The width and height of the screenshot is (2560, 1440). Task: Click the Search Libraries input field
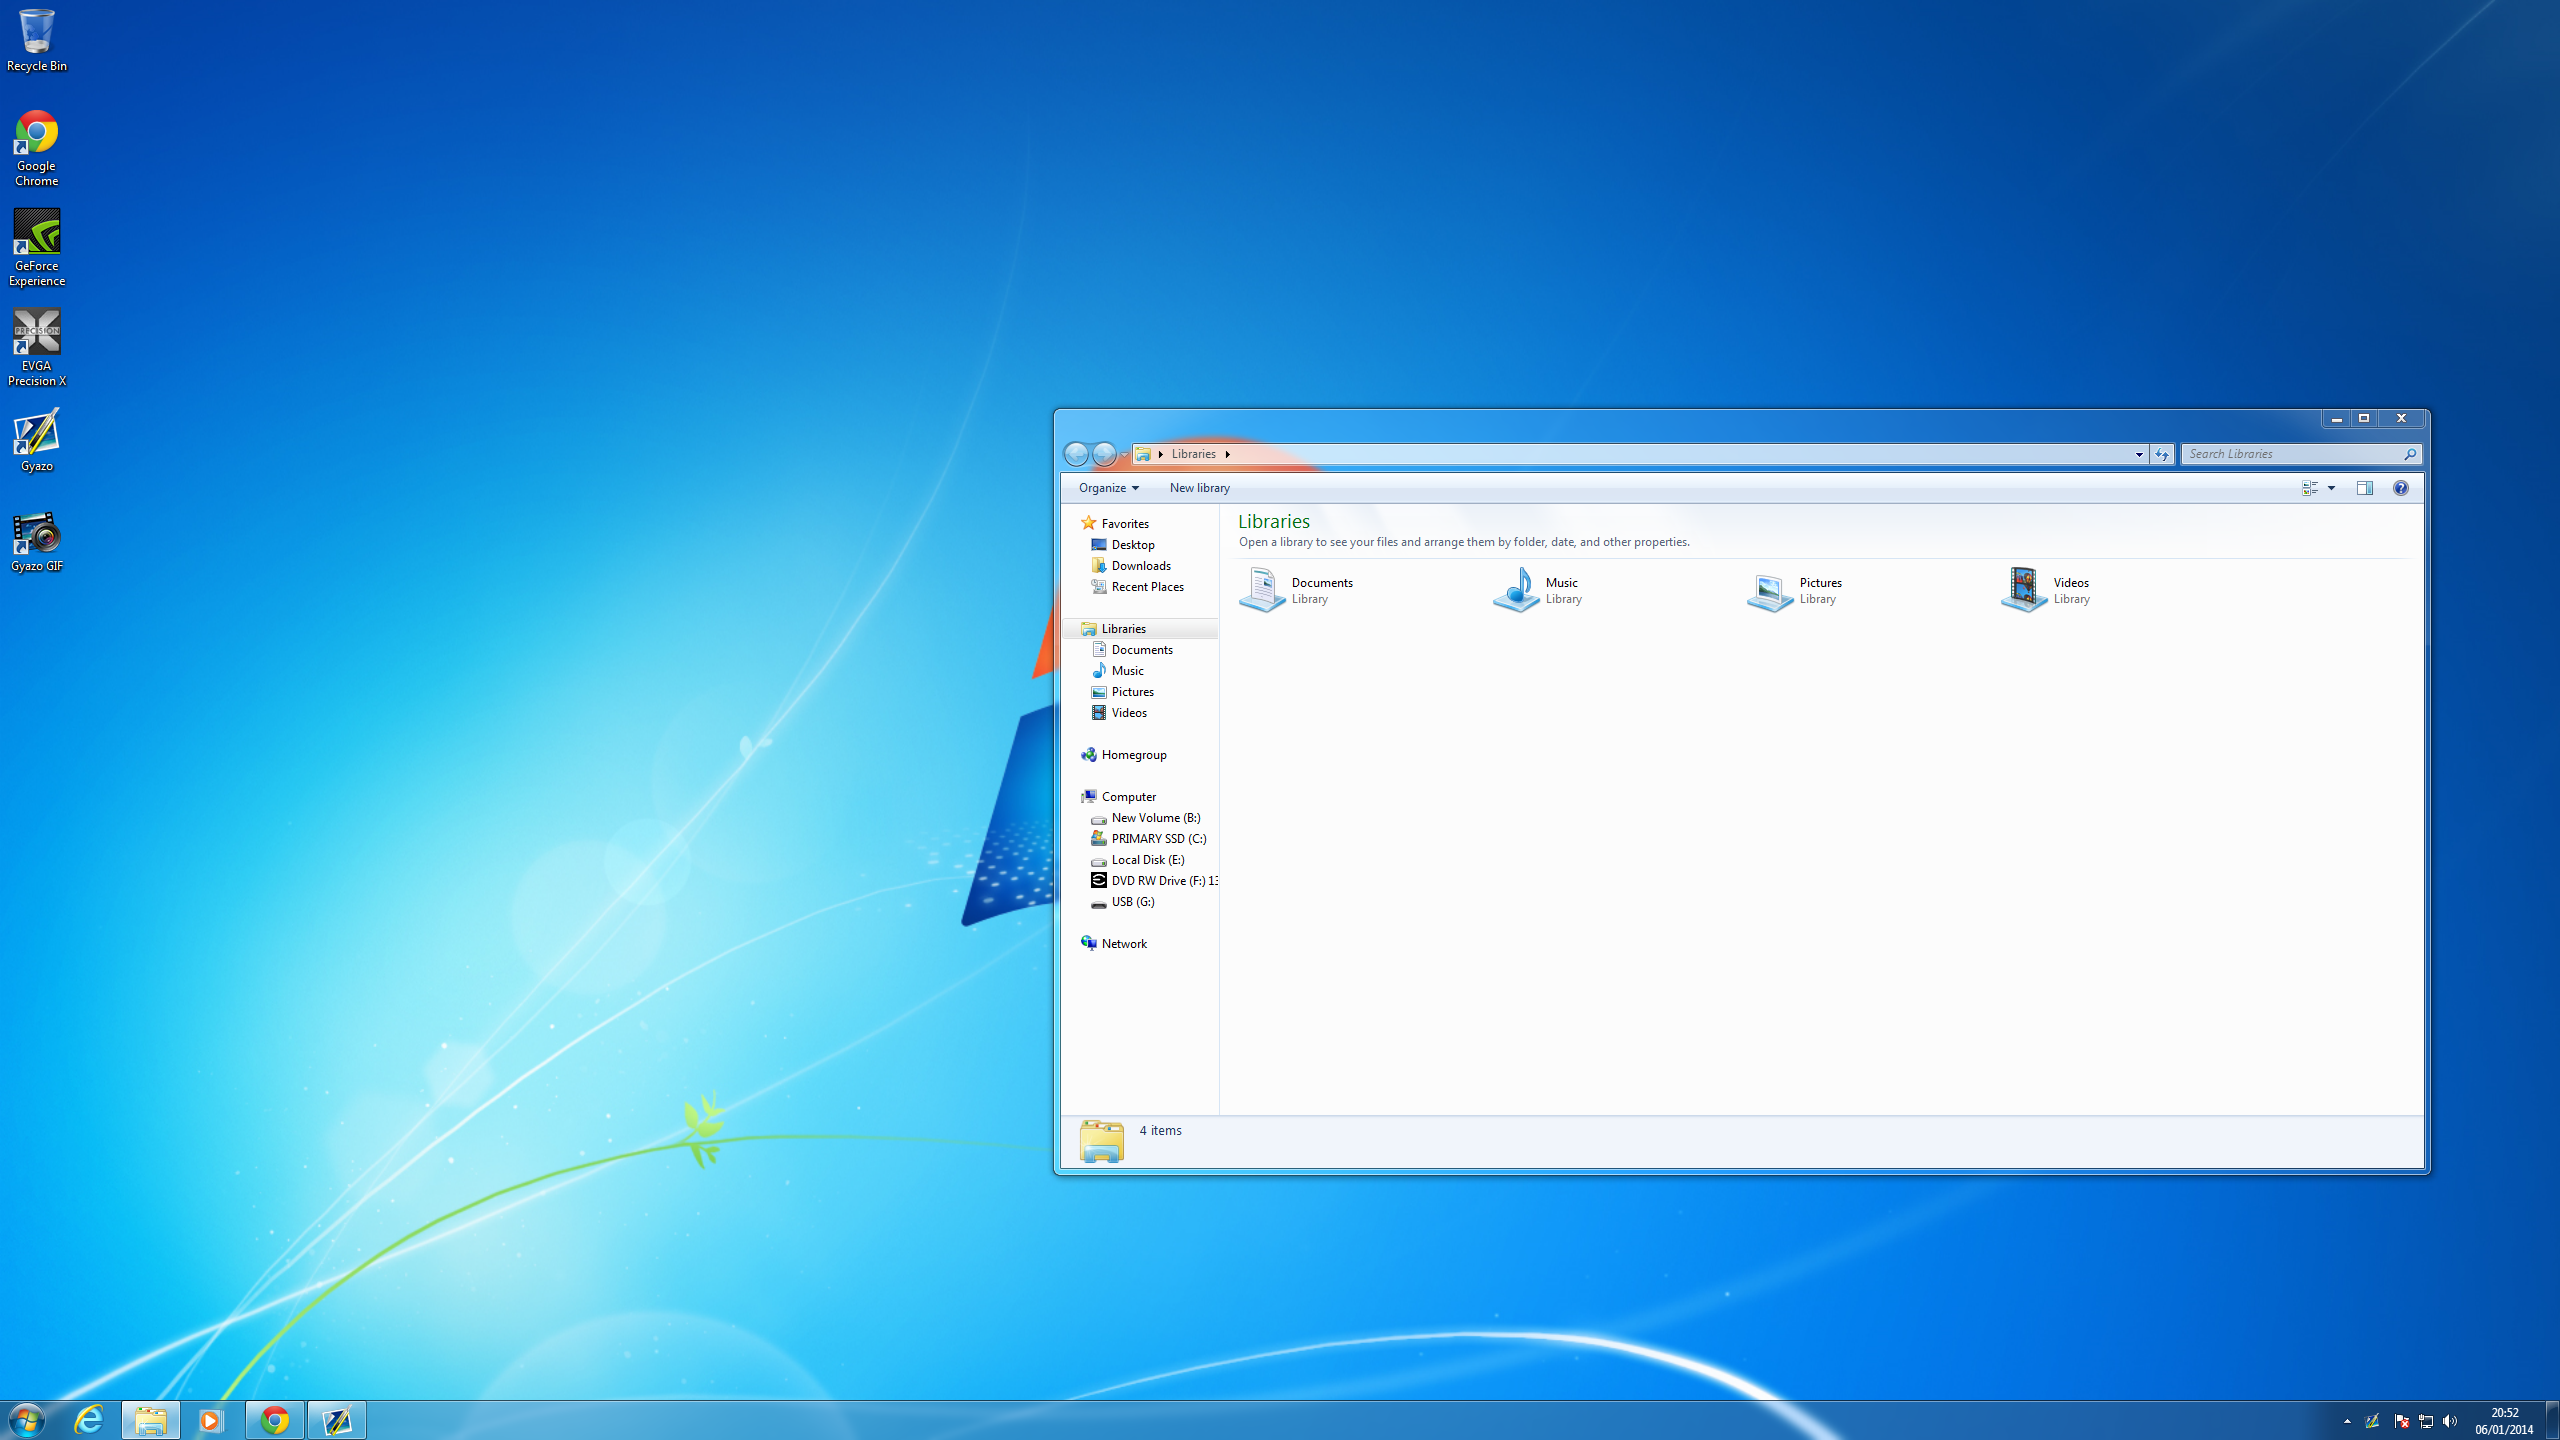[x=2290, y=454]
